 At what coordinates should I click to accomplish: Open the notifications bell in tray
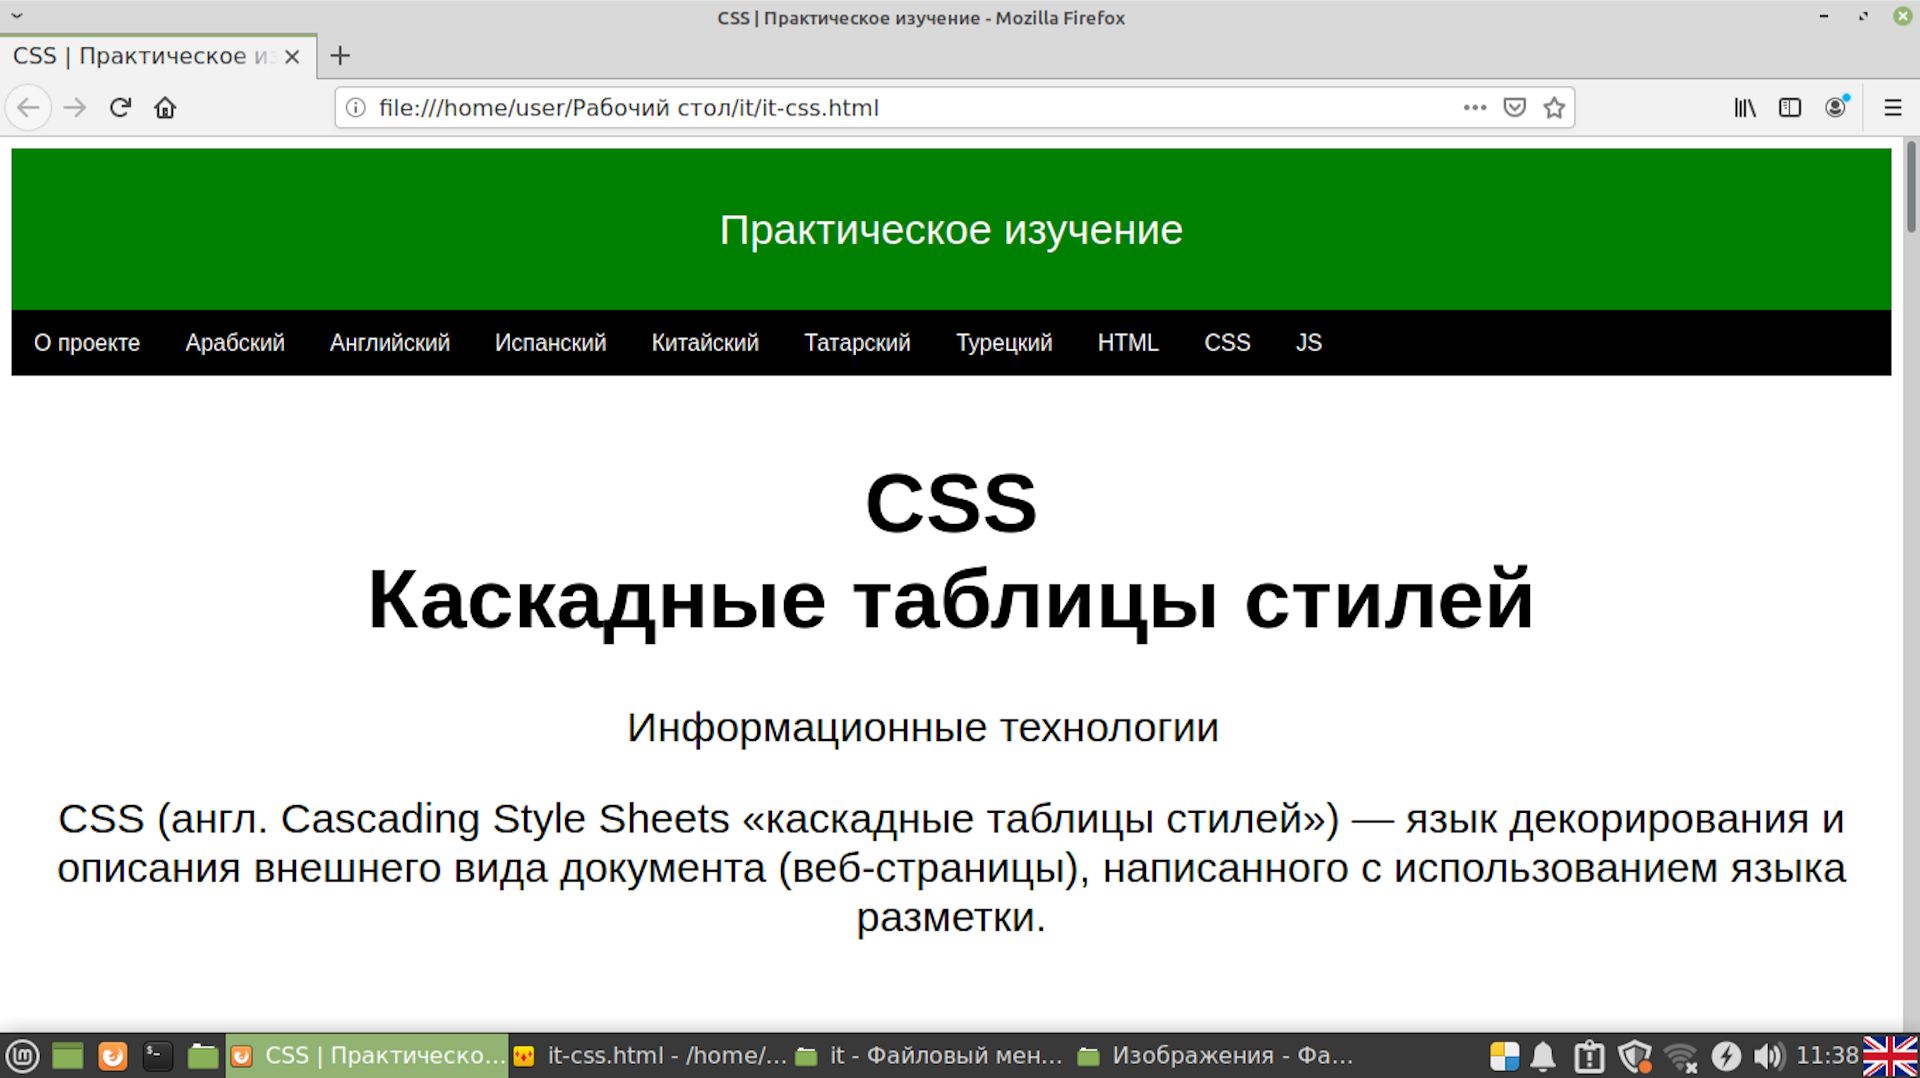click(x=1544, y=1056)
